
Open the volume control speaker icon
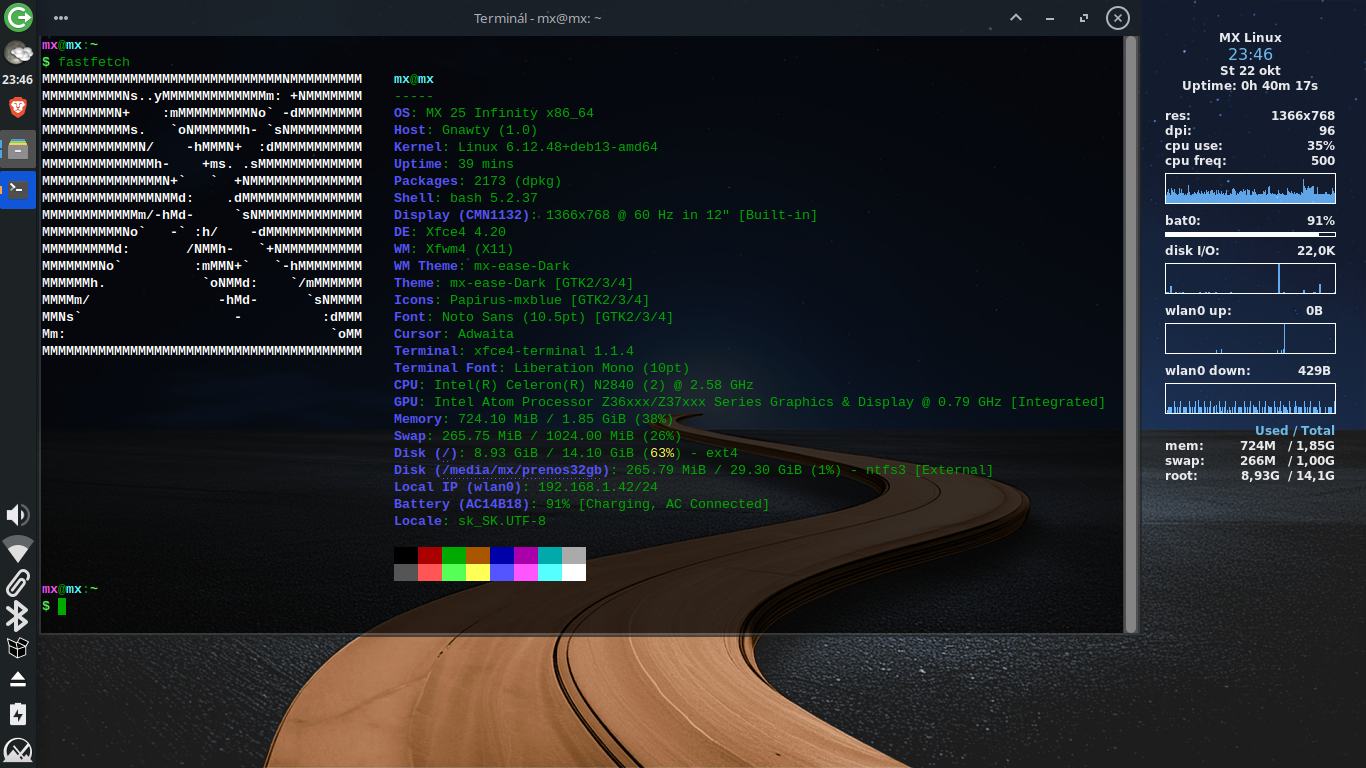coord(18,515)
